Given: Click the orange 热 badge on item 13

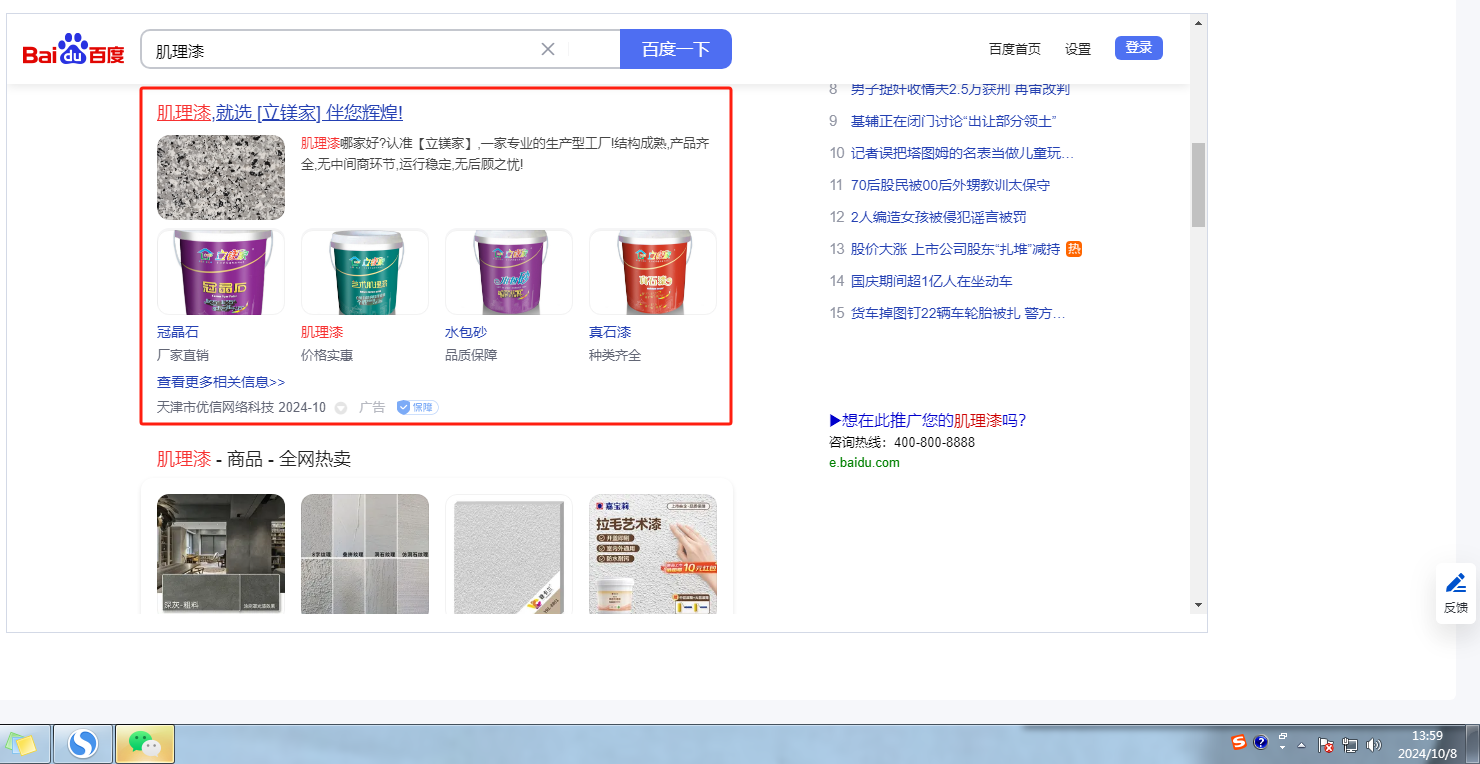Looking at the screenshot, I should coord(1074,249).
